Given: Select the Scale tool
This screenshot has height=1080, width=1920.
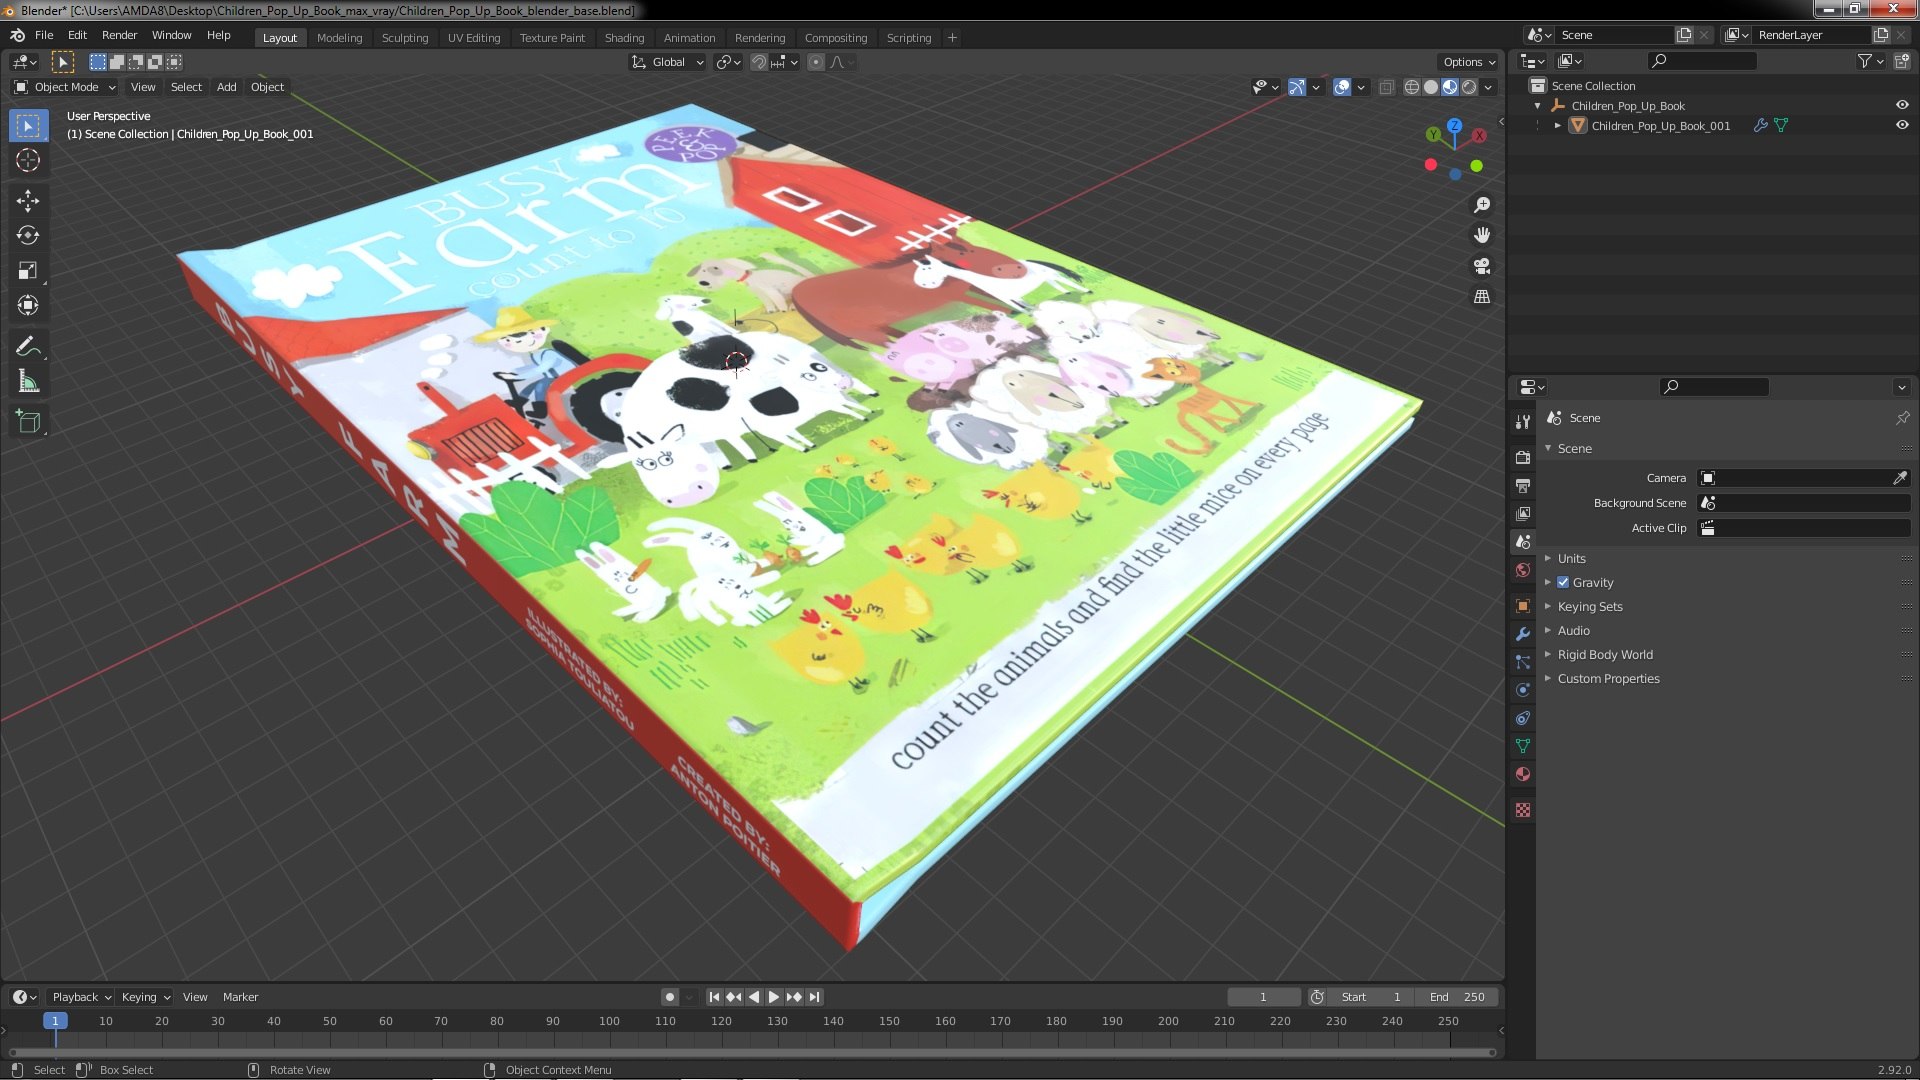Looking at the screenshot, I should coord(28,271).
